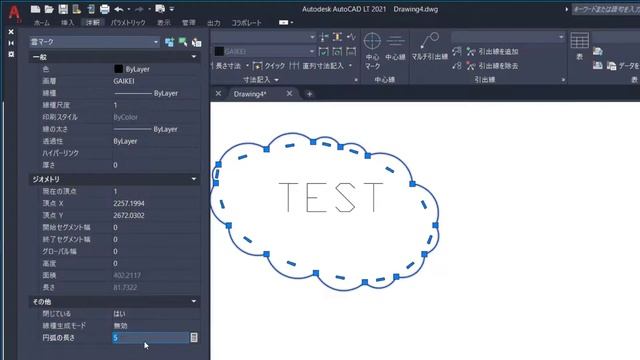Expand the 寸法記入 panel
Image resolution: width=640 pixels, height=360 pixels.
[261, 80]
